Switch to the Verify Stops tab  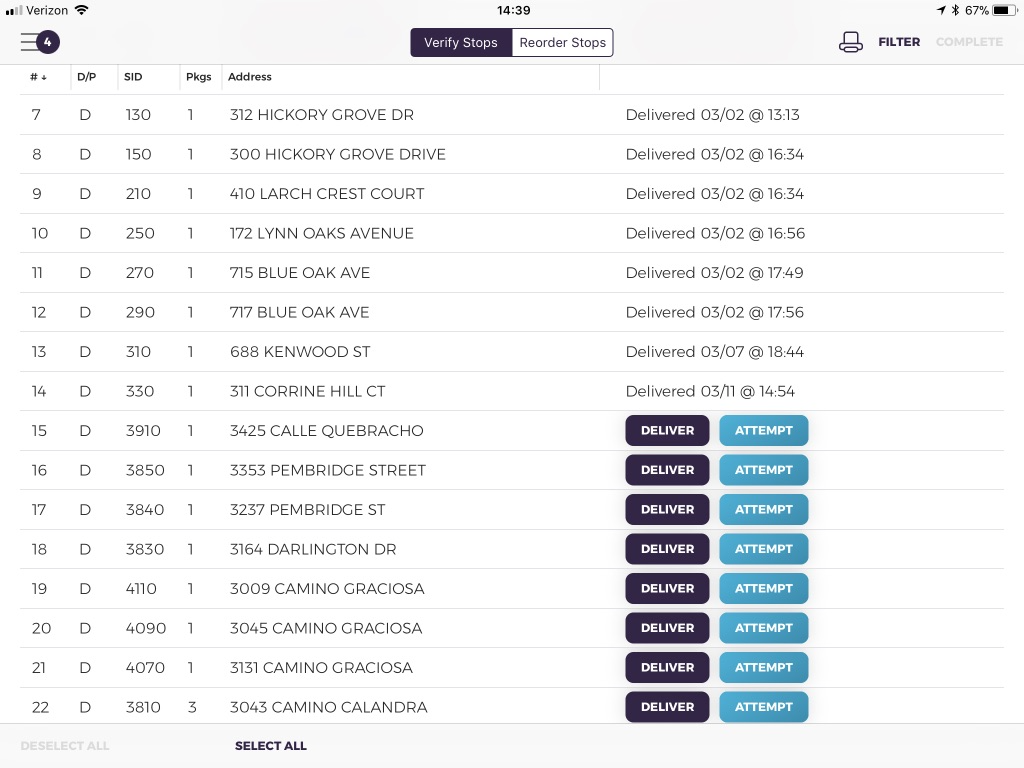tap(460, 42)
